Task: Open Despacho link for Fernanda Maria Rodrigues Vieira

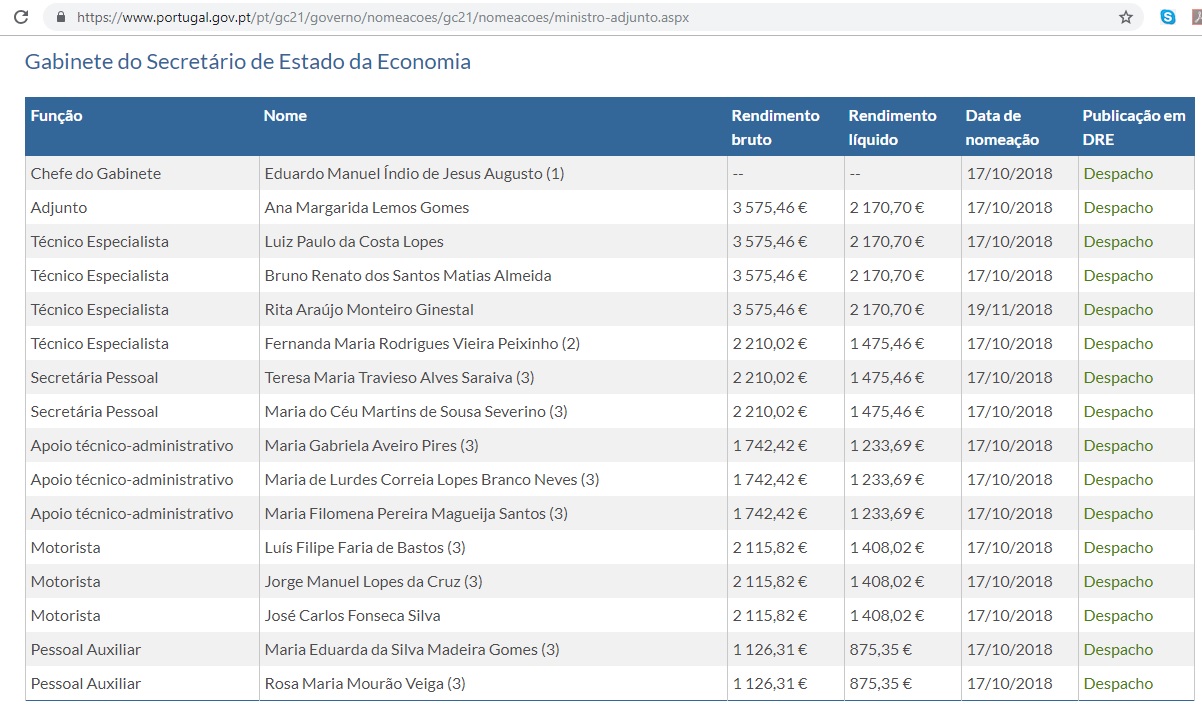Action: [x=1118, y=343]
